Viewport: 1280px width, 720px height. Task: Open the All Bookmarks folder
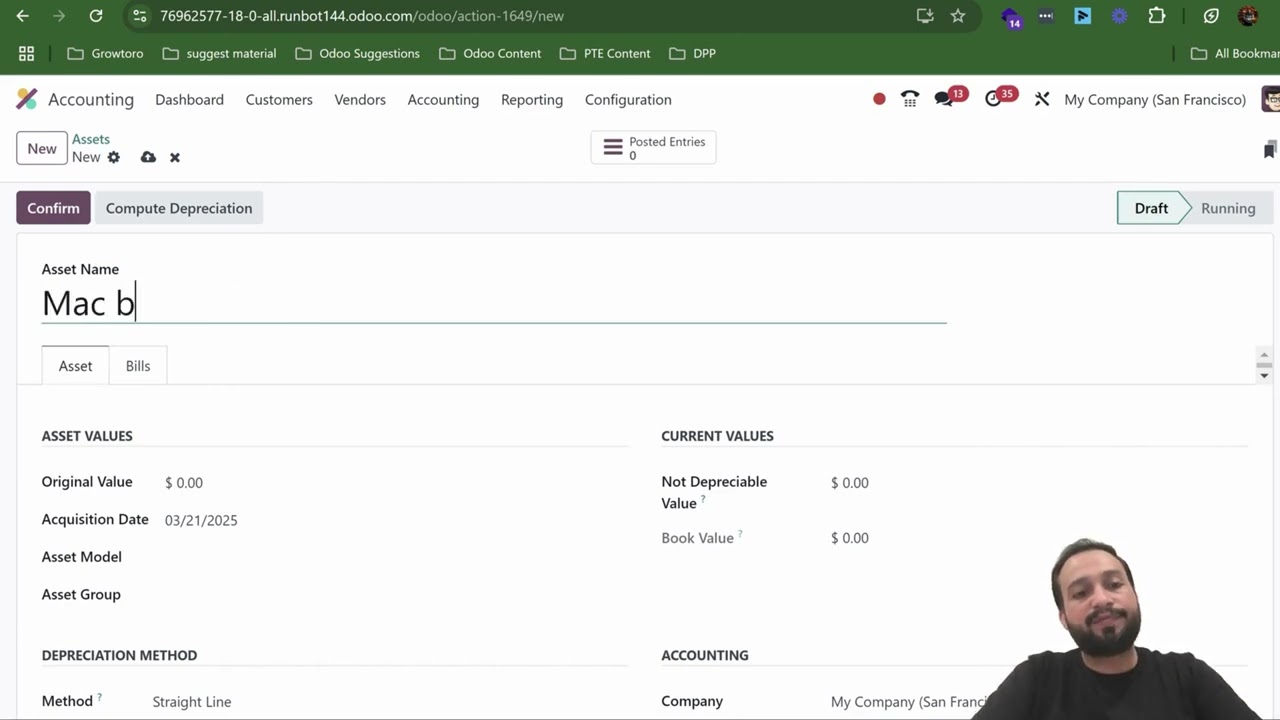coord(1235,53)
